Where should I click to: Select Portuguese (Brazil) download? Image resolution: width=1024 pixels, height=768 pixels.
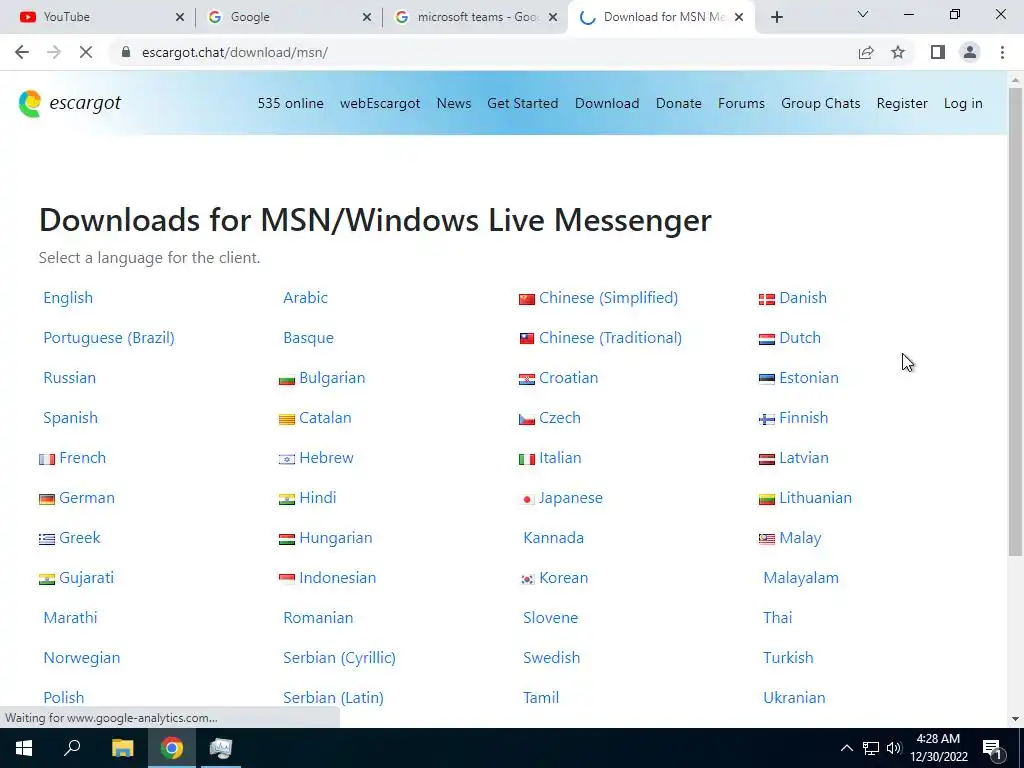point(109,338)
